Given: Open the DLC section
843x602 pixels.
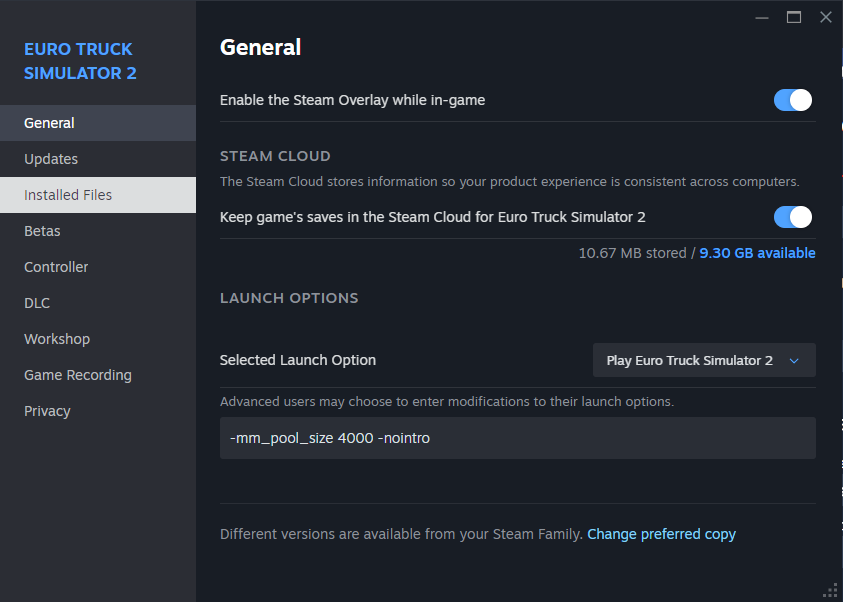Looking at the screenshot, I should pyautogui.click(x=37, y=303).
